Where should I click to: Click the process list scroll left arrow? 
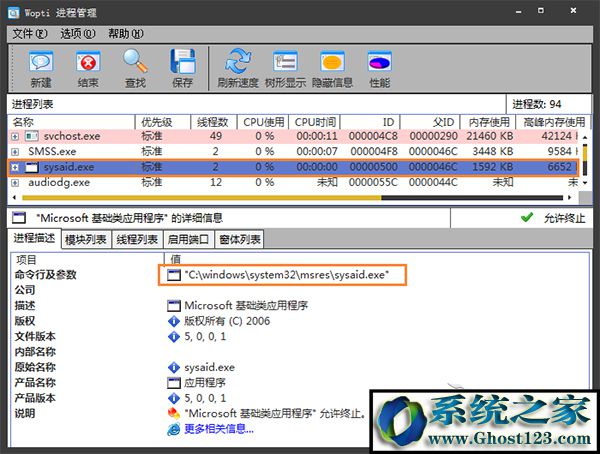pos(15,198)
